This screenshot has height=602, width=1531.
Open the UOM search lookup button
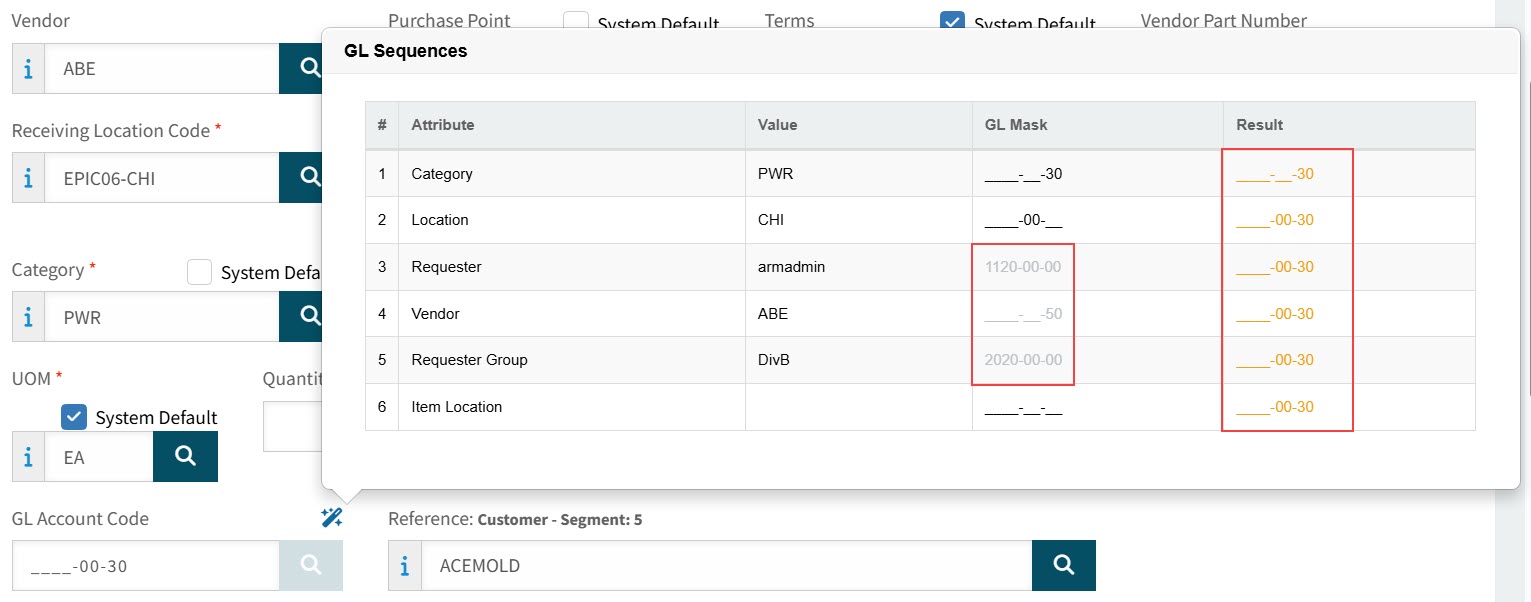pos(185,456)
